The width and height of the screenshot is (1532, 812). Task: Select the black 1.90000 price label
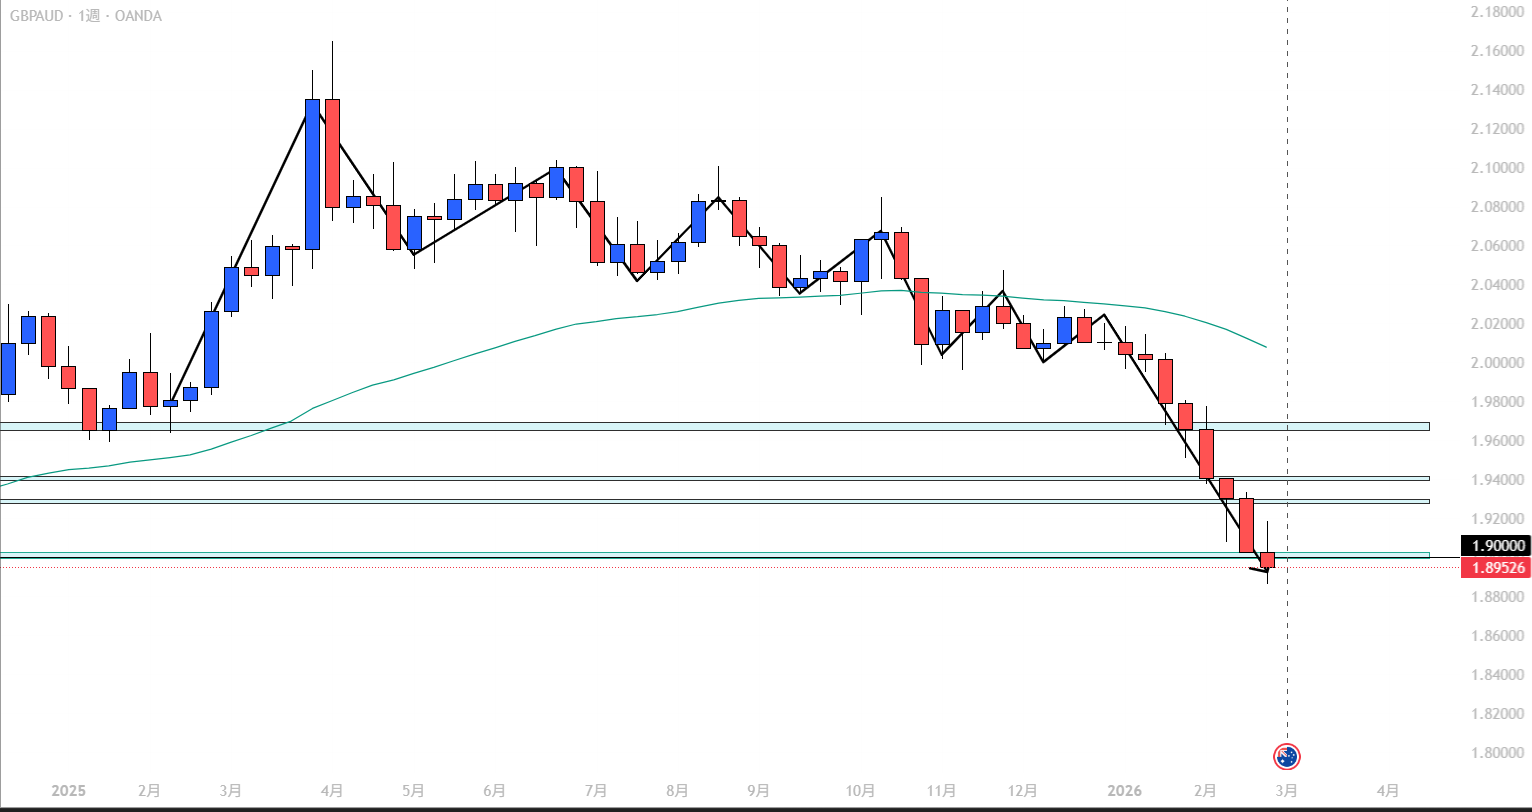[1495, 546]
